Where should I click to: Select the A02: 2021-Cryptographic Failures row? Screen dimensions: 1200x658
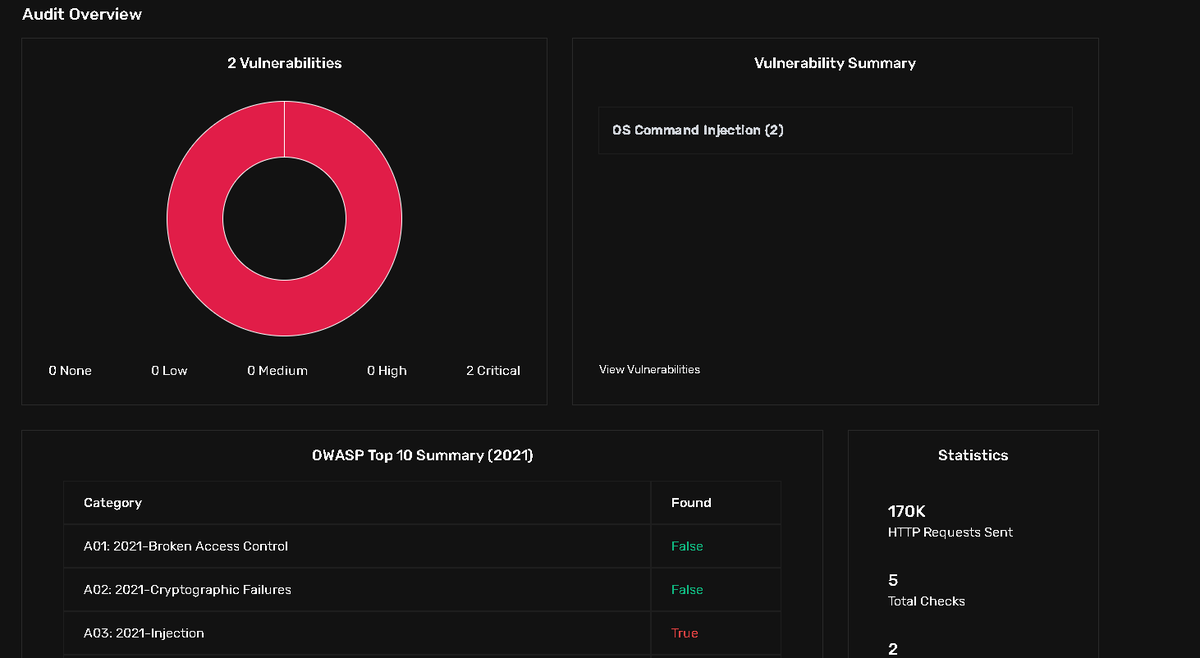[422, 590]
